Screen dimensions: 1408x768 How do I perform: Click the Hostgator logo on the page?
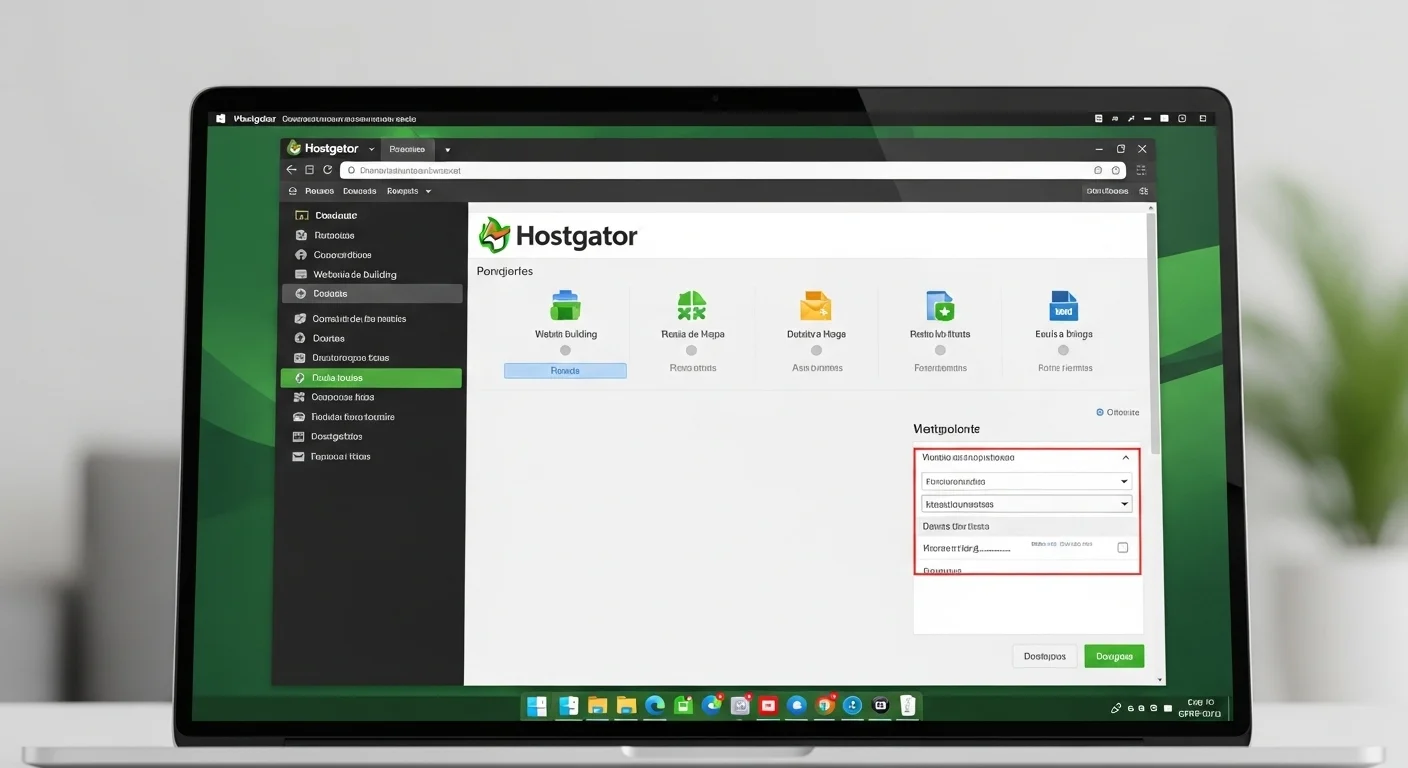click(558, 236)
